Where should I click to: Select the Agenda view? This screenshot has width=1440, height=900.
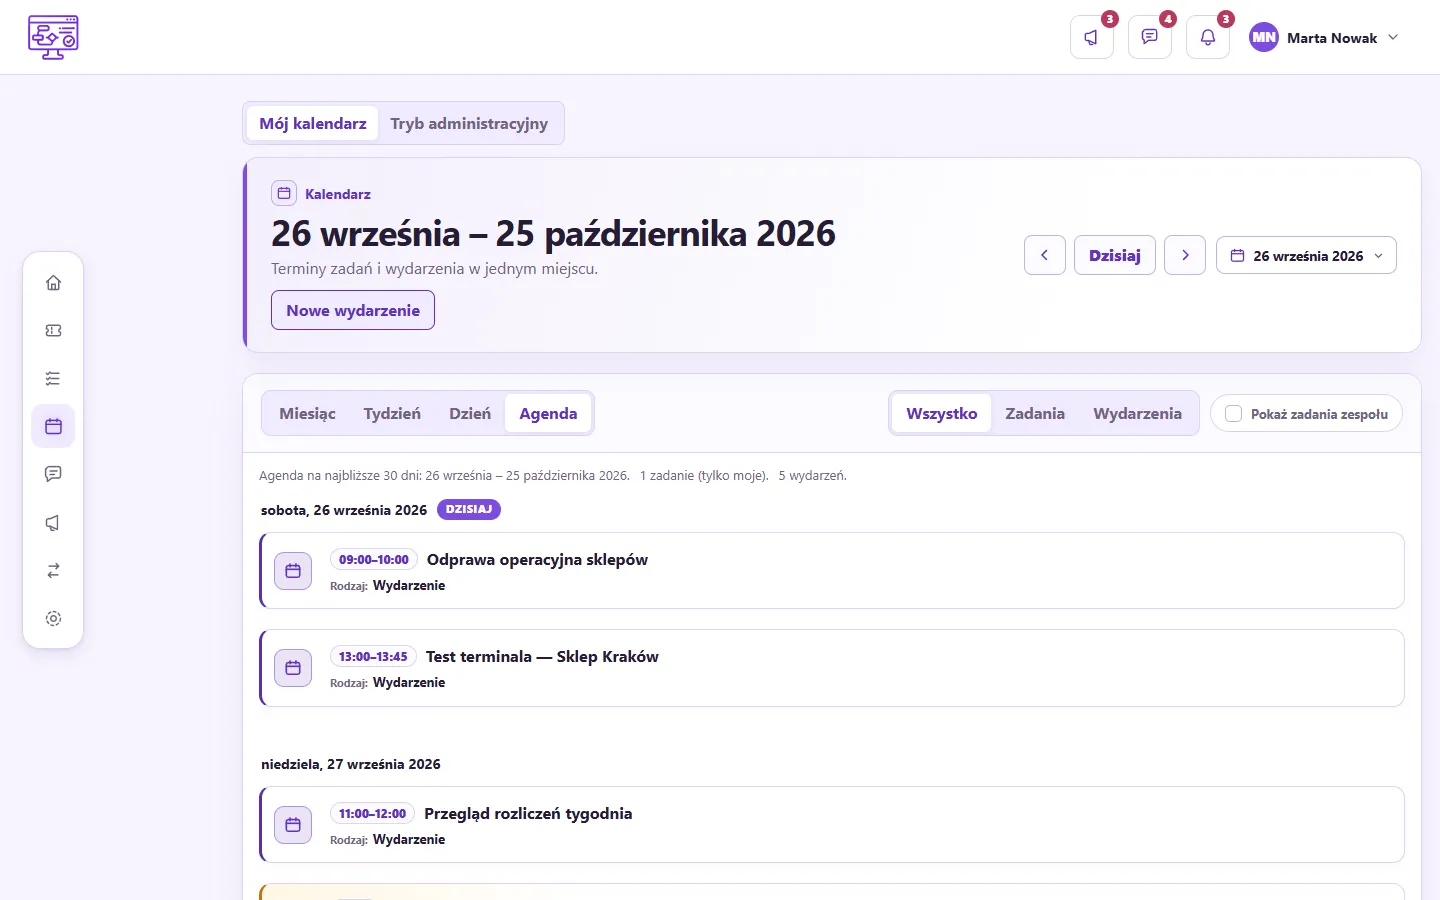click(548, 413)
